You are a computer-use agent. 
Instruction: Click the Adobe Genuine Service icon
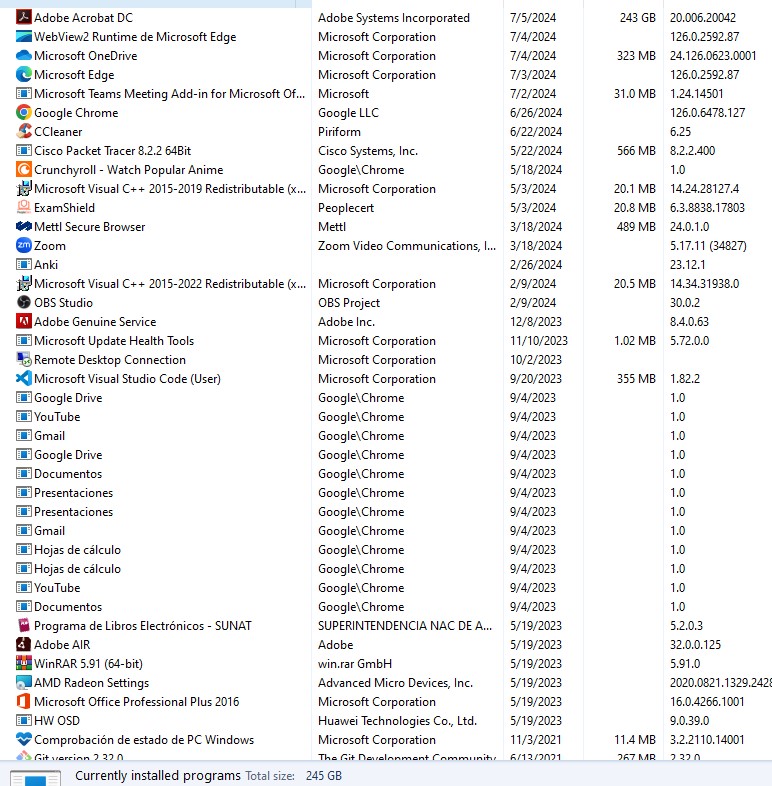24,322
